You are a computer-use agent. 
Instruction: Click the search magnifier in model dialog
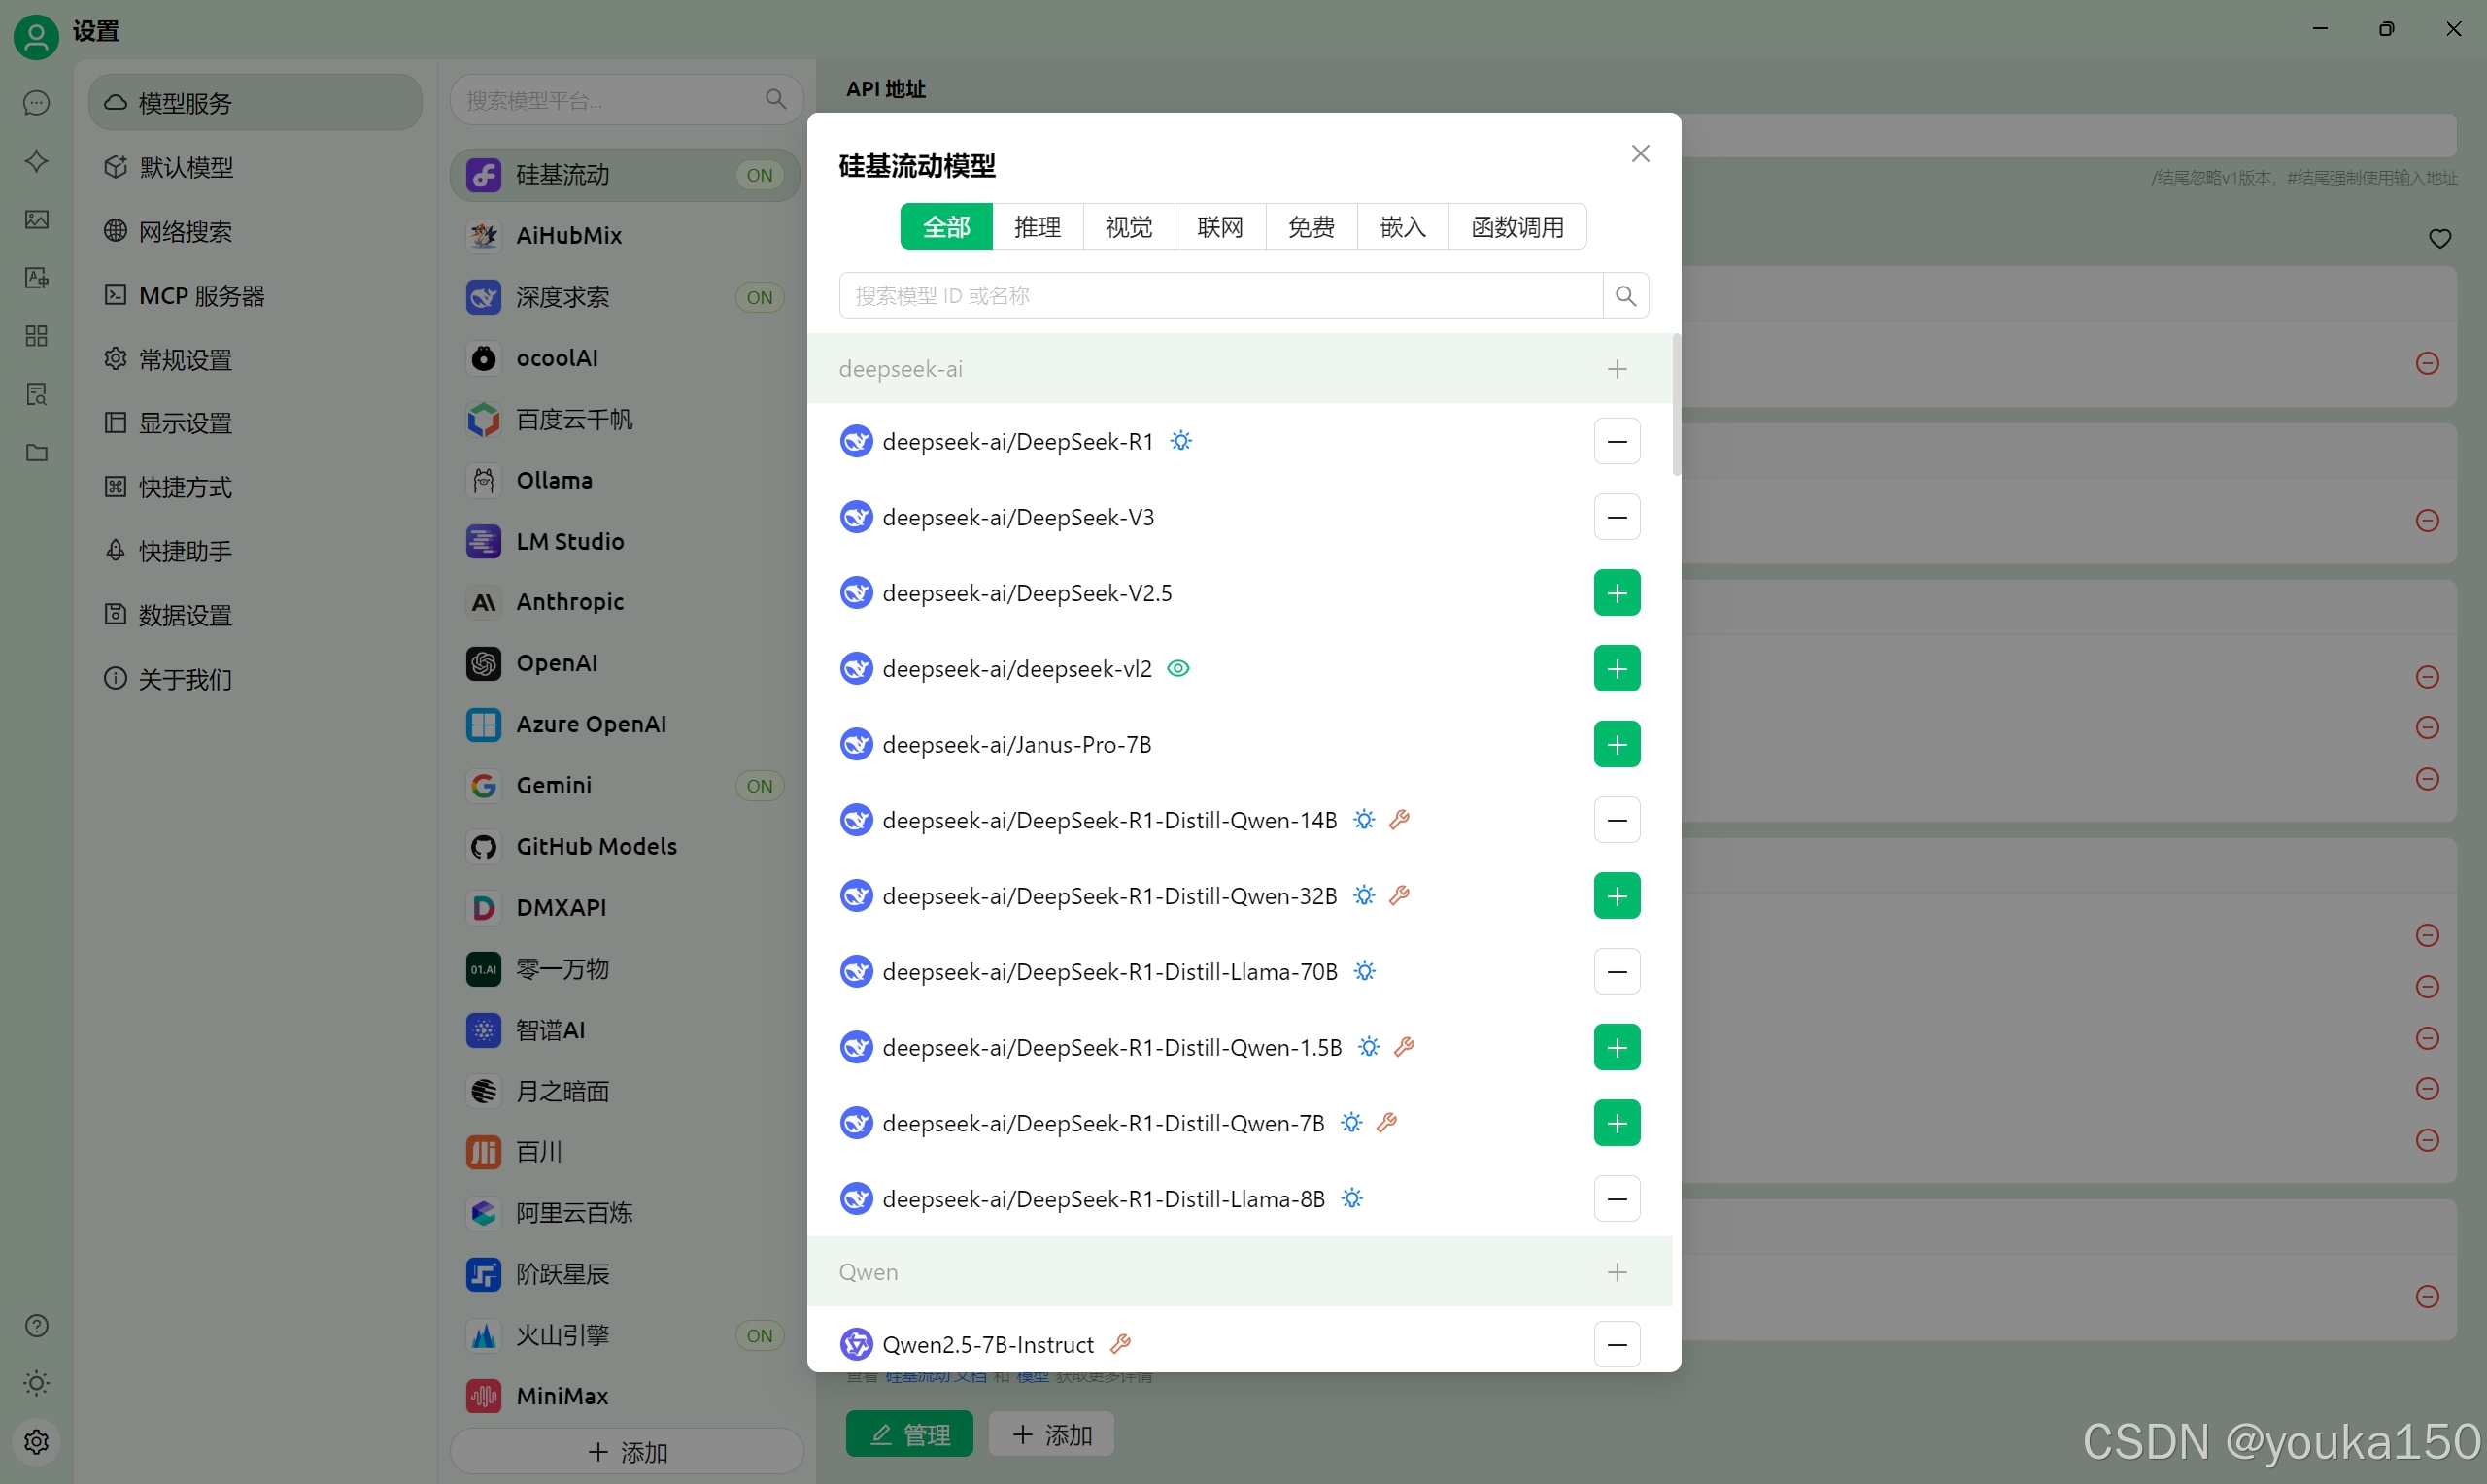pyautogui.click(x=1625, y=296)
